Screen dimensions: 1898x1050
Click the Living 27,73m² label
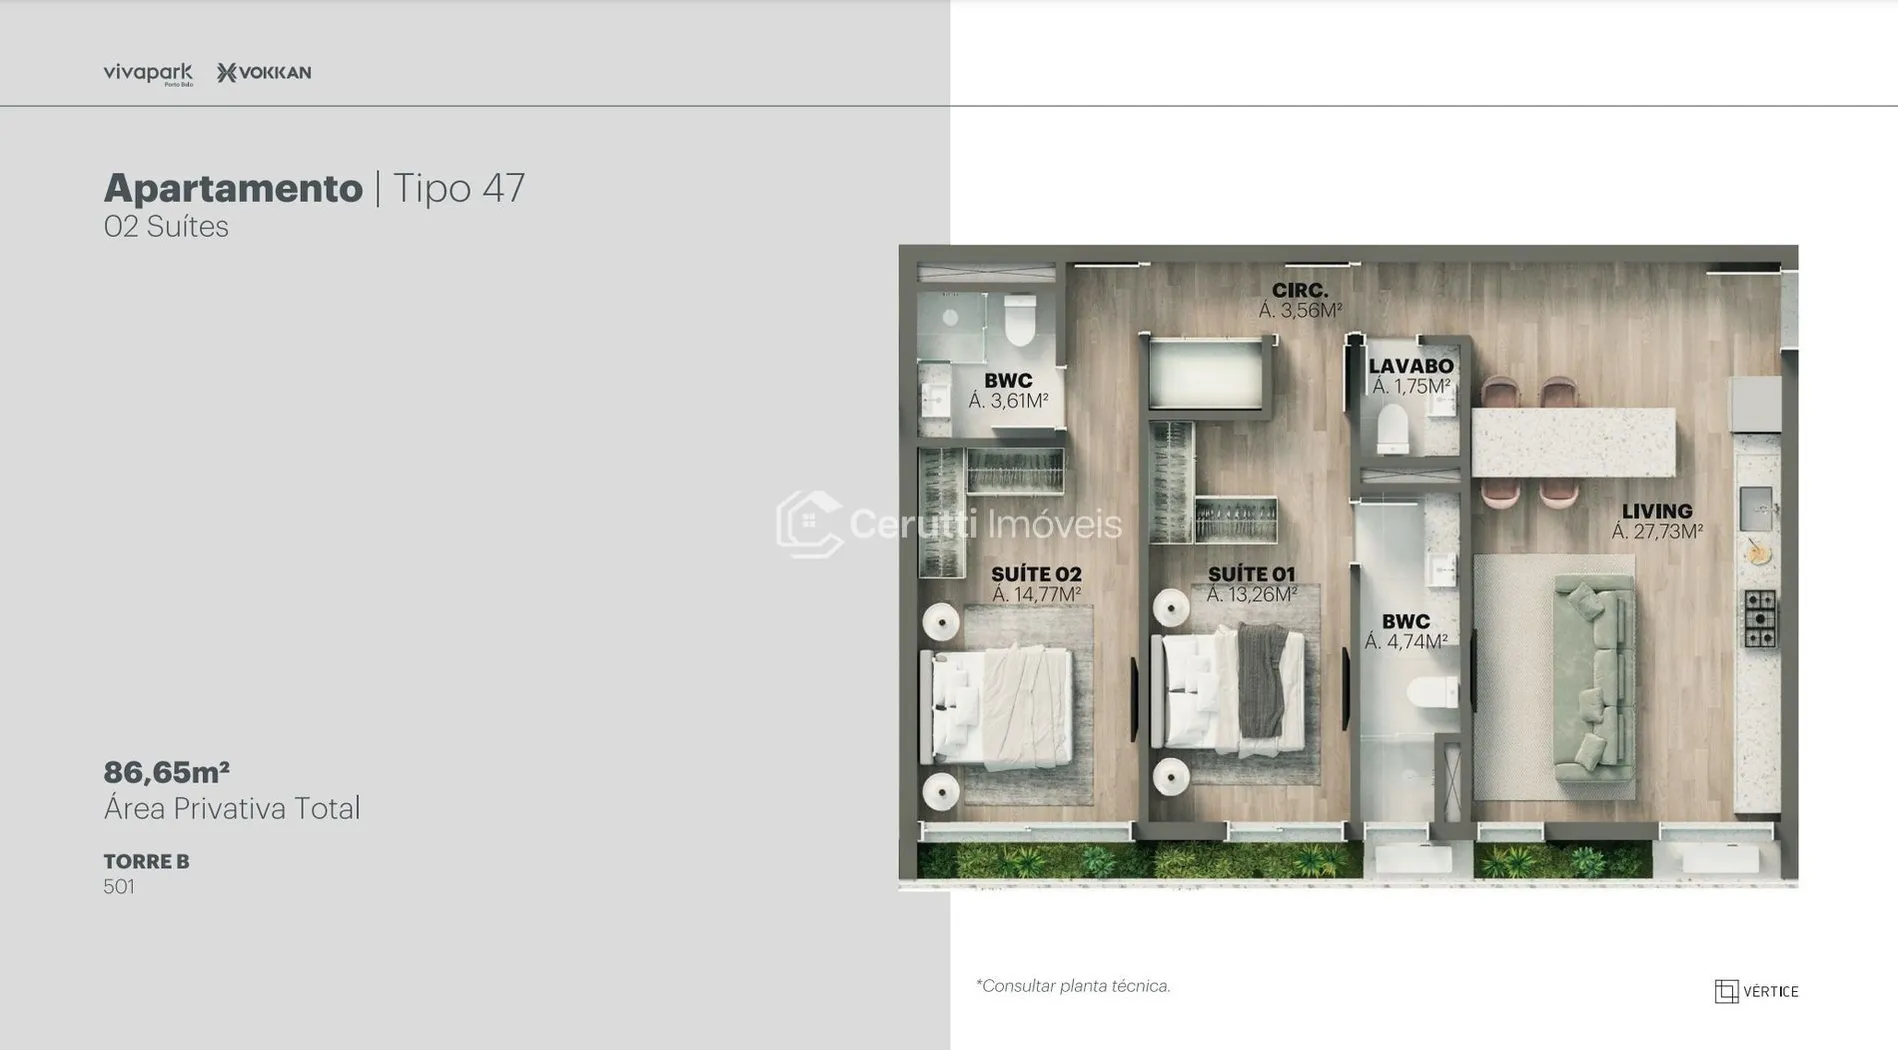[1657, 521]
